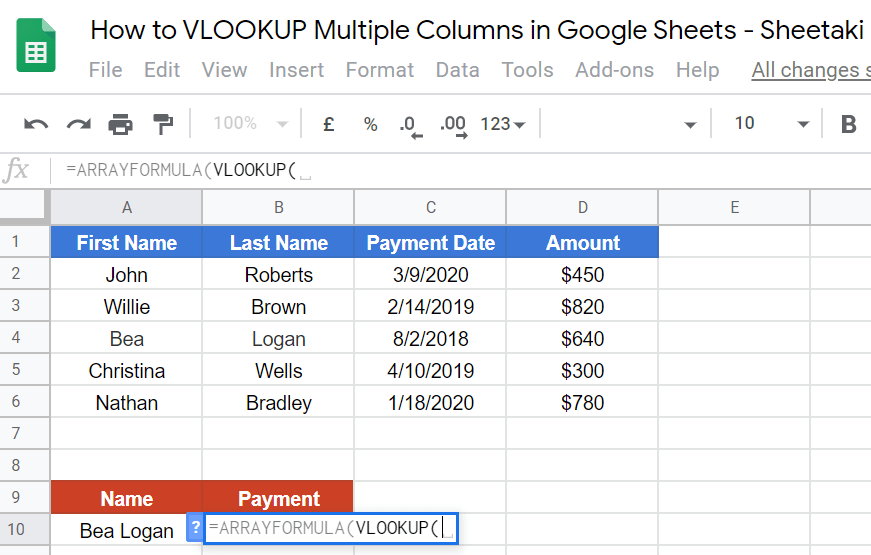Redo the last undone action
Viewport: 871px width, 555px height.
[78, 124]
